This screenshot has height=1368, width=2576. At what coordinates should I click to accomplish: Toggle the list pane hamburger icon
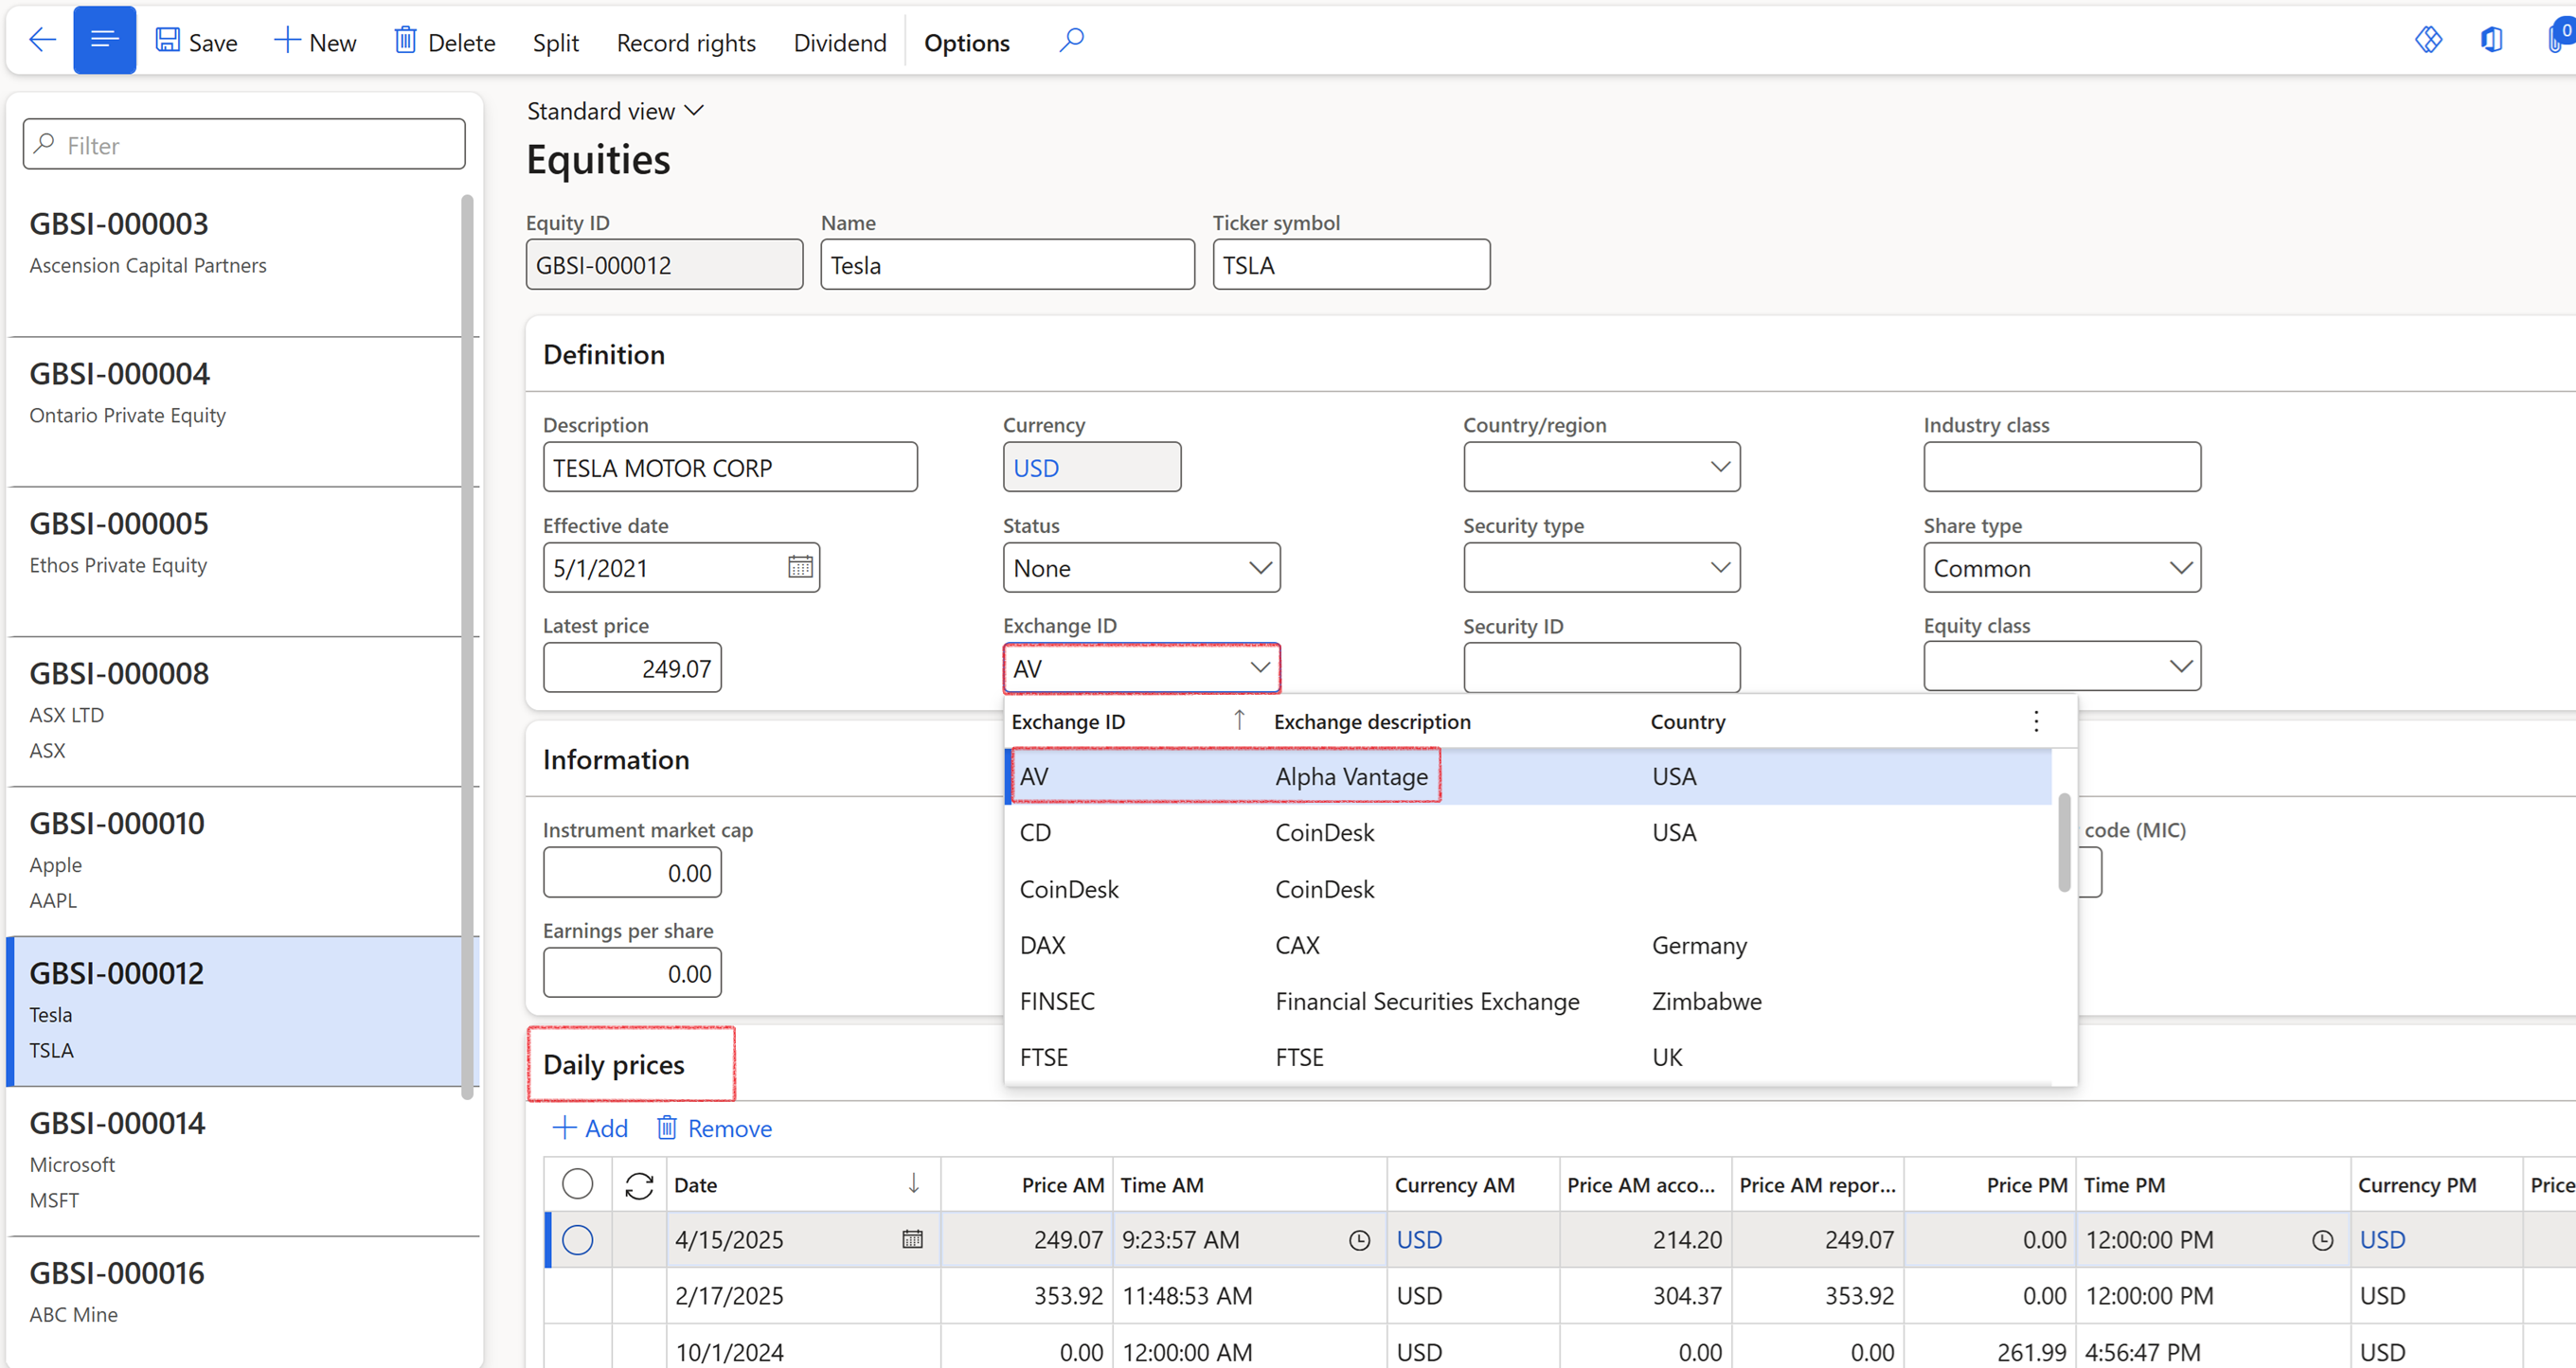tap(104, 40)
